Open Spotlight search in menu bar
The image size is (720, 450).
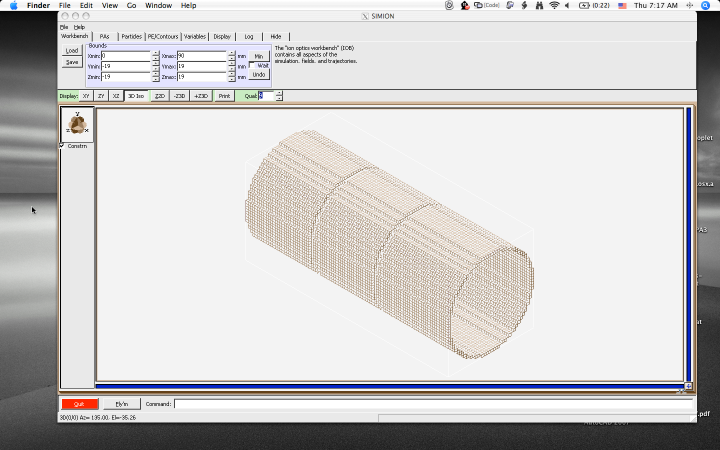(x=706, y=6)
